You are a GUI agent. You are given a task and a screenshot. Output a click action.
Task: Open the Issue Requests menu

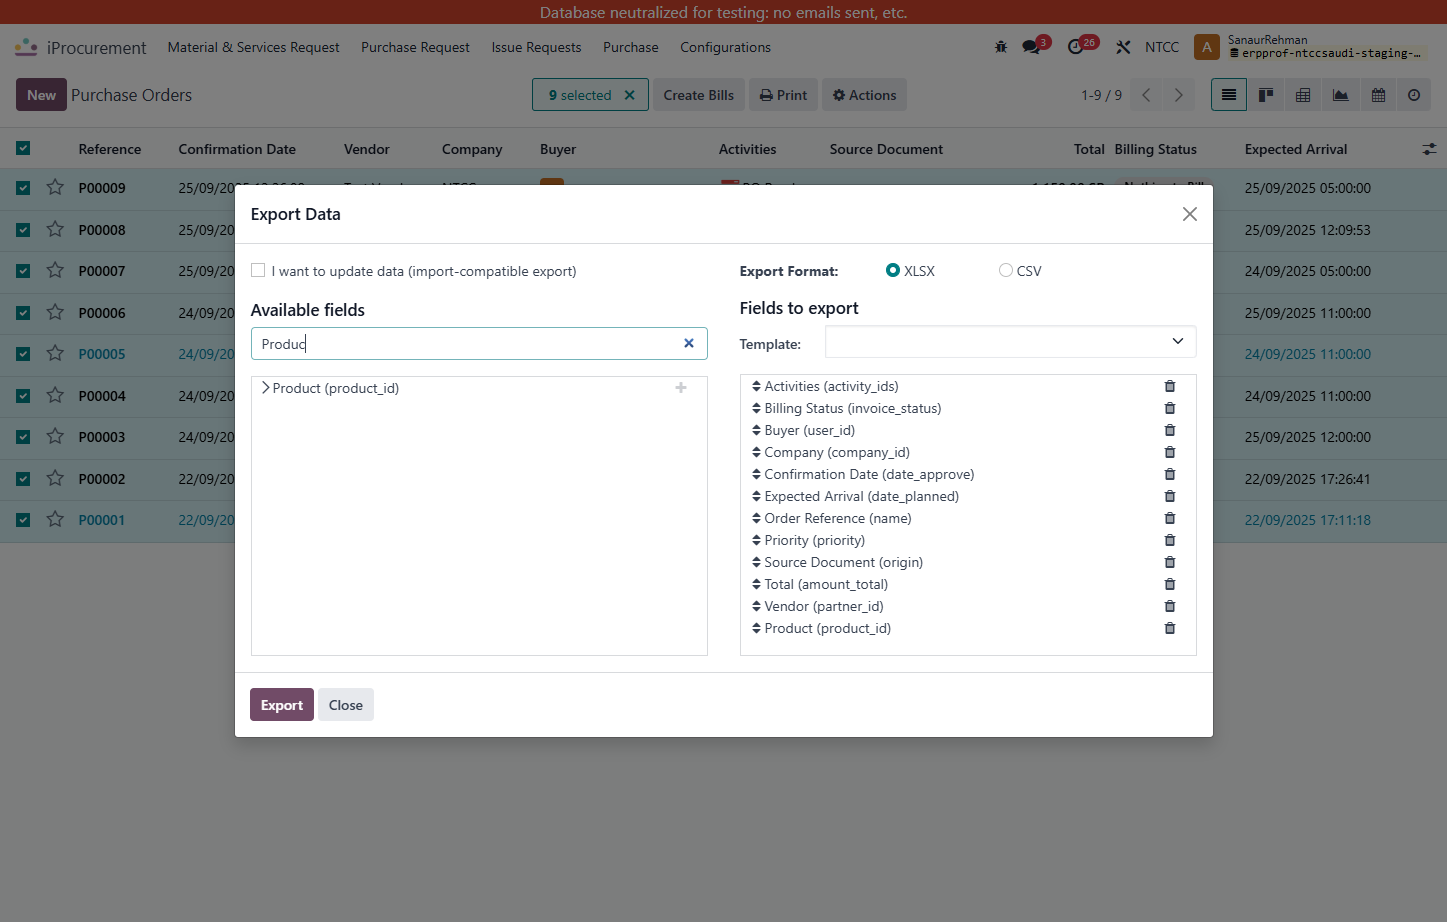point(536,47)
